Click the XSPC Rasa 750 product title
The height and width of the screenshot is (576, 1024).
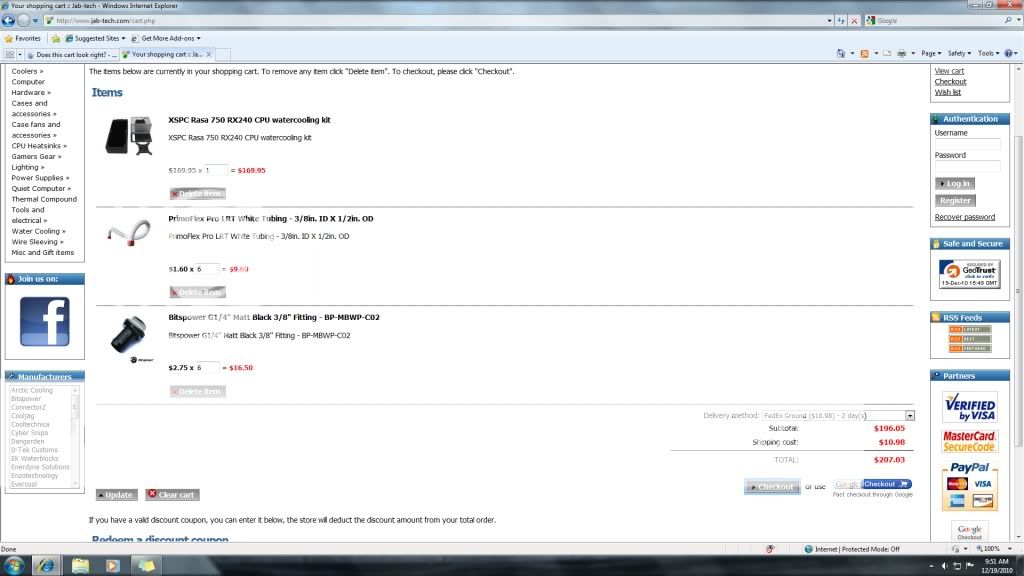(249, 120)
